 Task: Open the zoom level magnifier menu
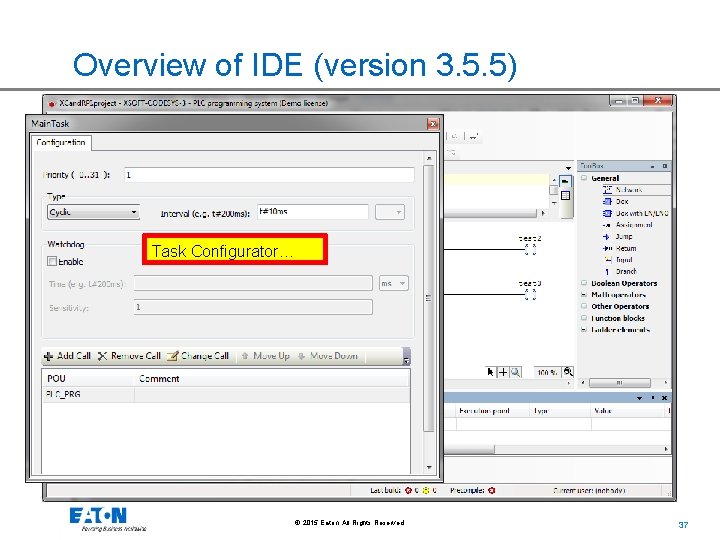pyautogui.click(x=568, y=372)
